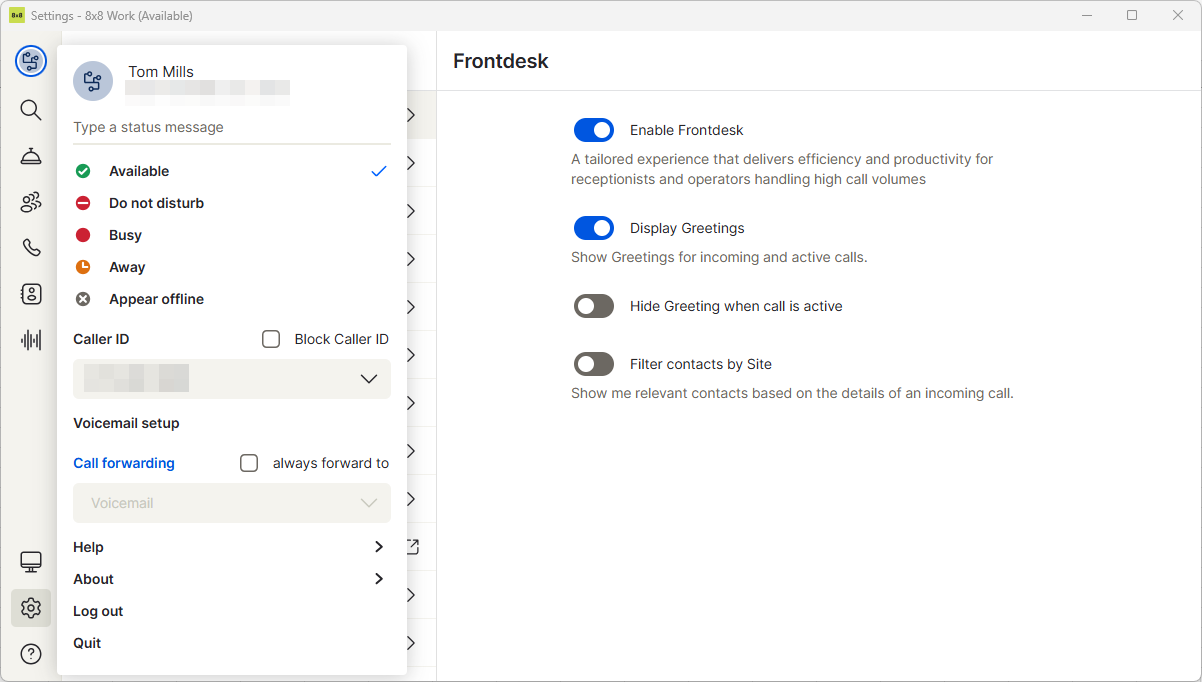Click the Type a status message field
The image size is (1202, 682).
click(x=232, y=128)
